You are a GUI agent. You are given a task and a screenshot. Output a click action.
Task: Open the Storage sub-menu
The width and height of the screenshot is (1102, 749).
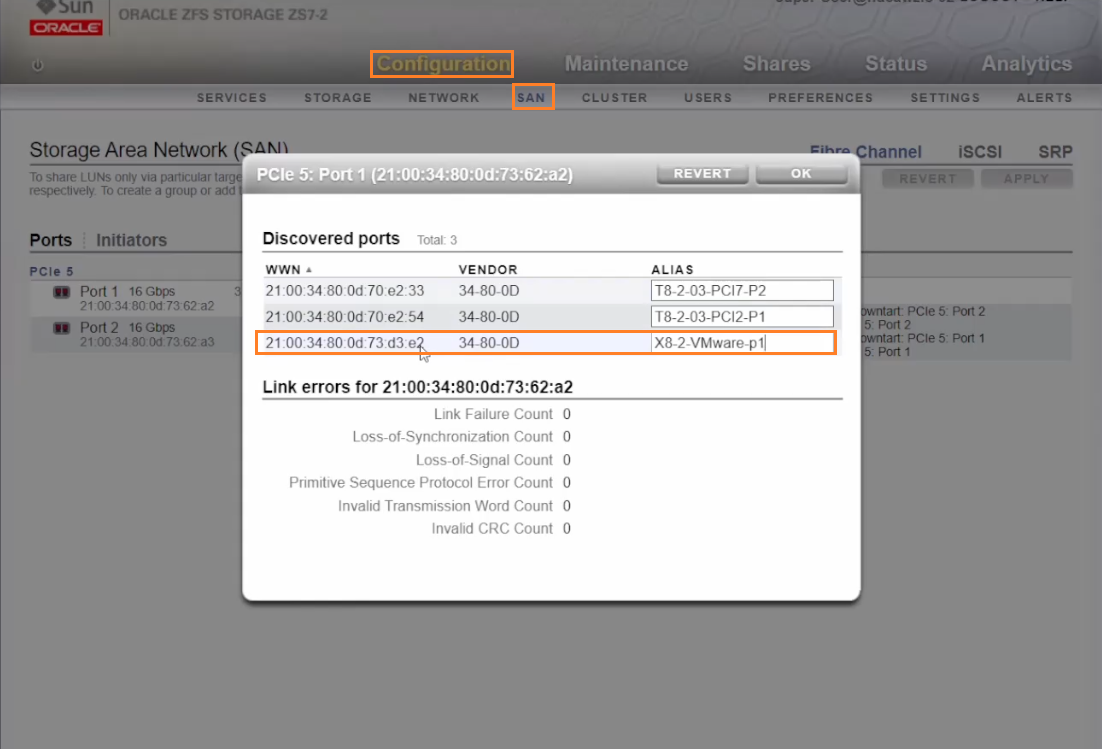[x=338, y=98]
